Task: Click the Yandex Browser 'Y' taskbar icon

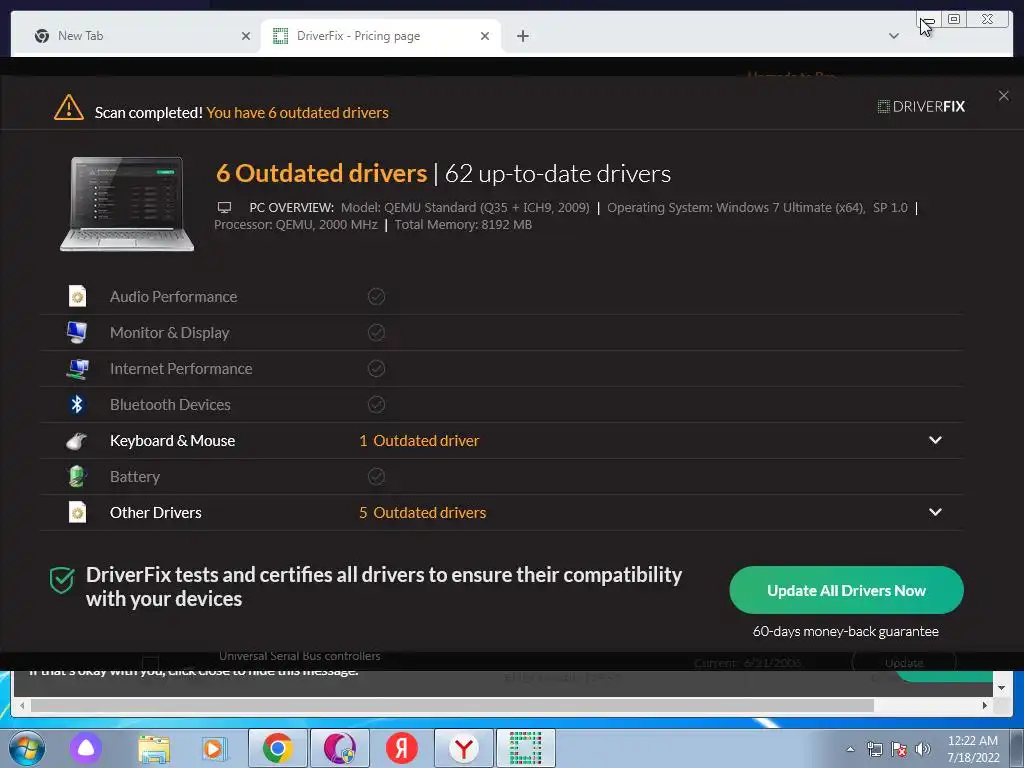Action: coord(463,748)
